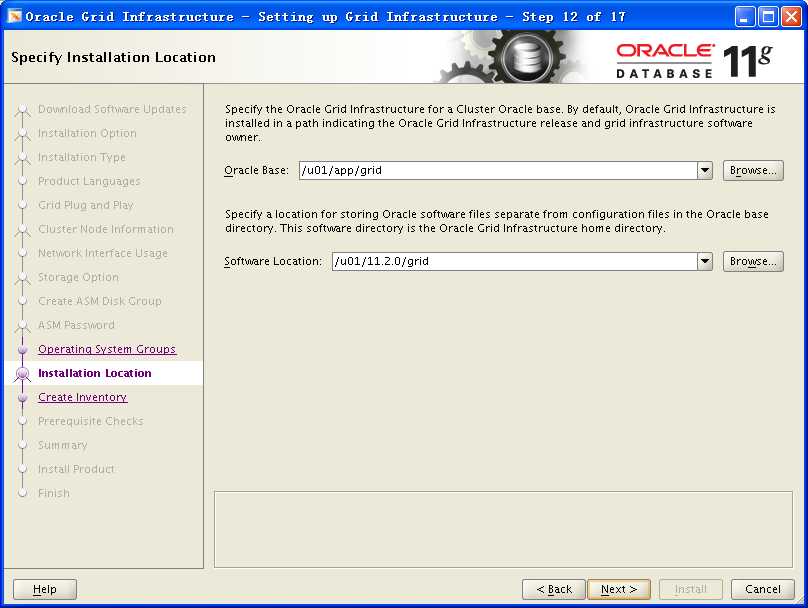Click the Oracle Database 11g logo
This screenshot has height=608, width=808.
[695, 61]
